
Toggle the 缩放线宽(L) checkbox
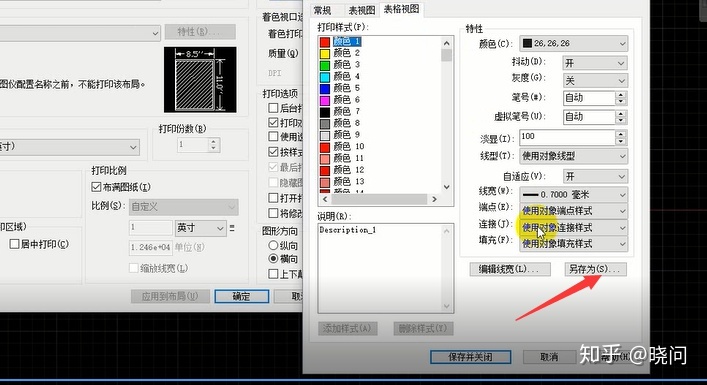point(133,268)
